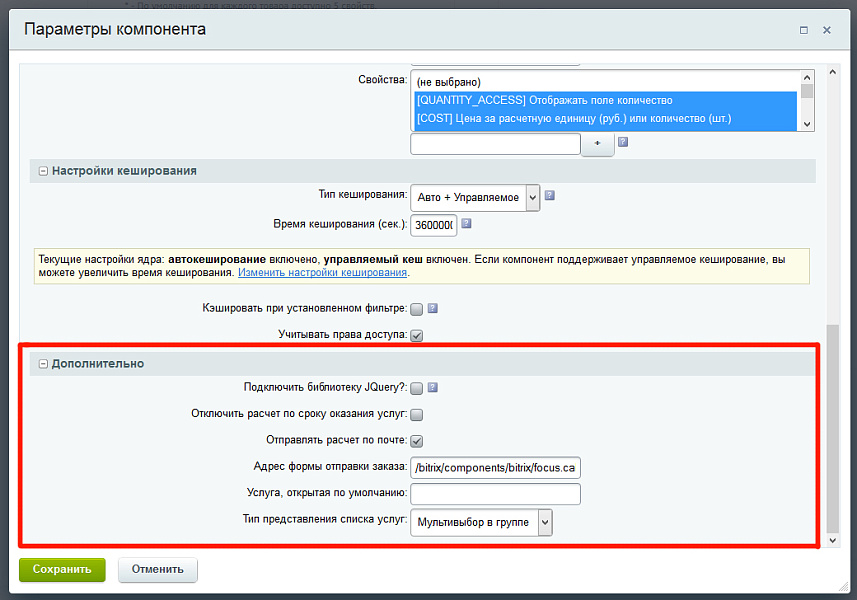Click help icon next to JQuery library option

click(433, 388)
